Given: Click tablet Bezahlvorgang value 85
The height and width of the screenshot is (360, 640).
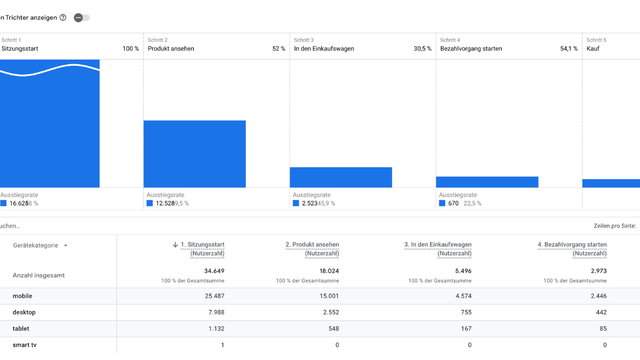Looking at the screenshot, I should click(x=603, y=329).
